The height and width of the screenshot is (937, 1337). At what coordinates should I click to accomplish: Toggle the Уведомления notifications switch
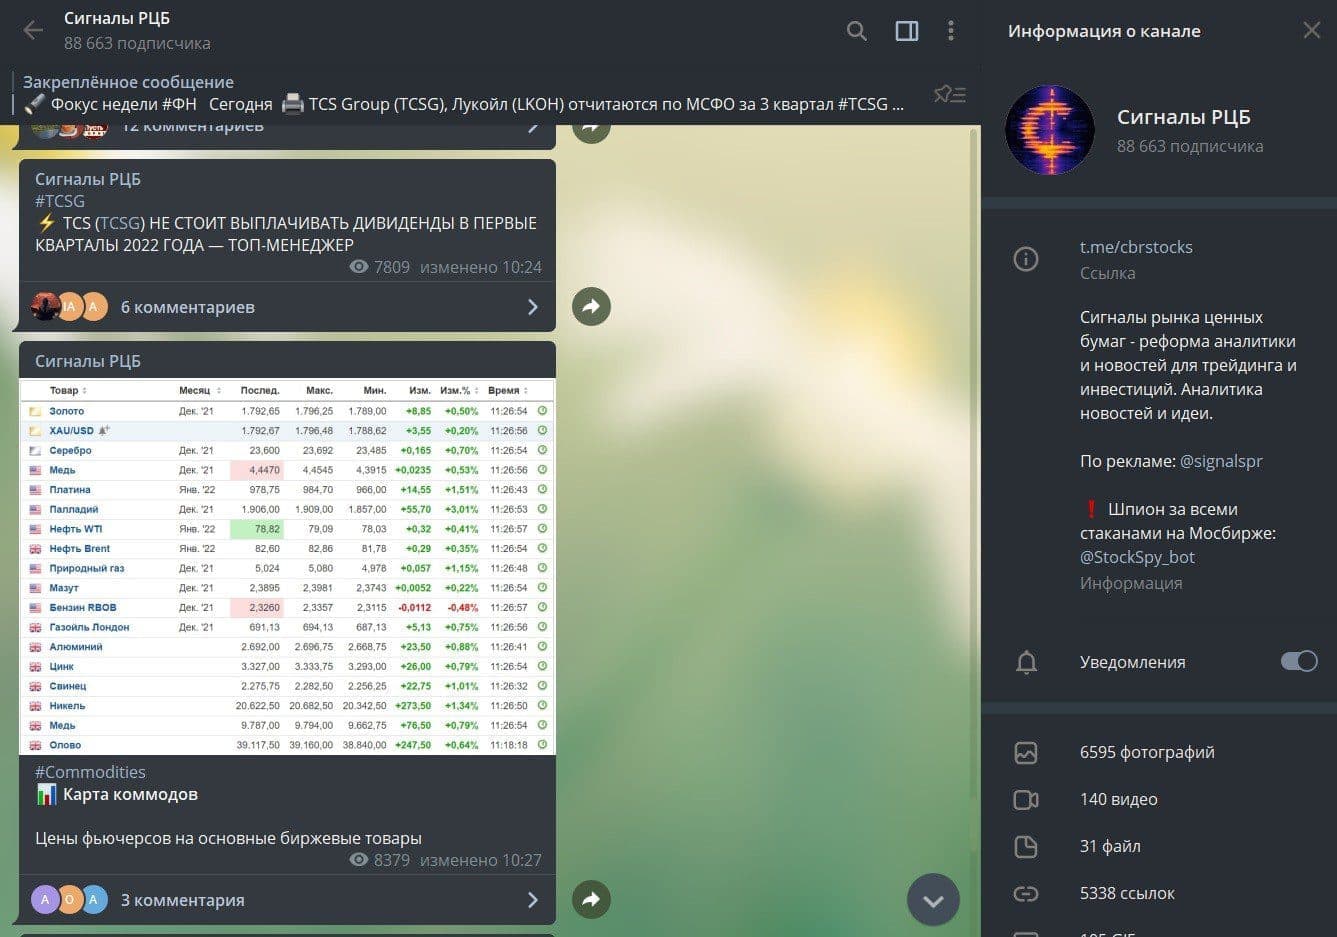(1299, 661)
